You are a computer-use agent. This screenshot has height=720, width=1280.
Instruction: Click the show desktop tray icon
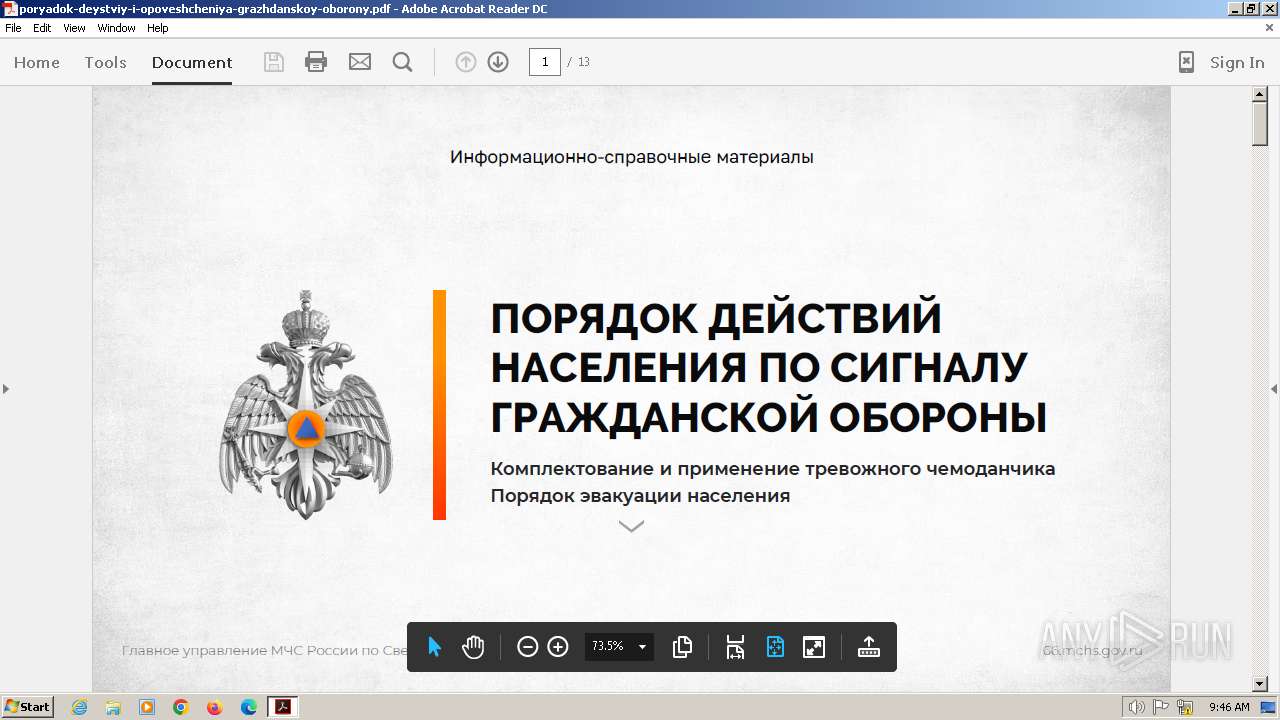[1269, 707]
